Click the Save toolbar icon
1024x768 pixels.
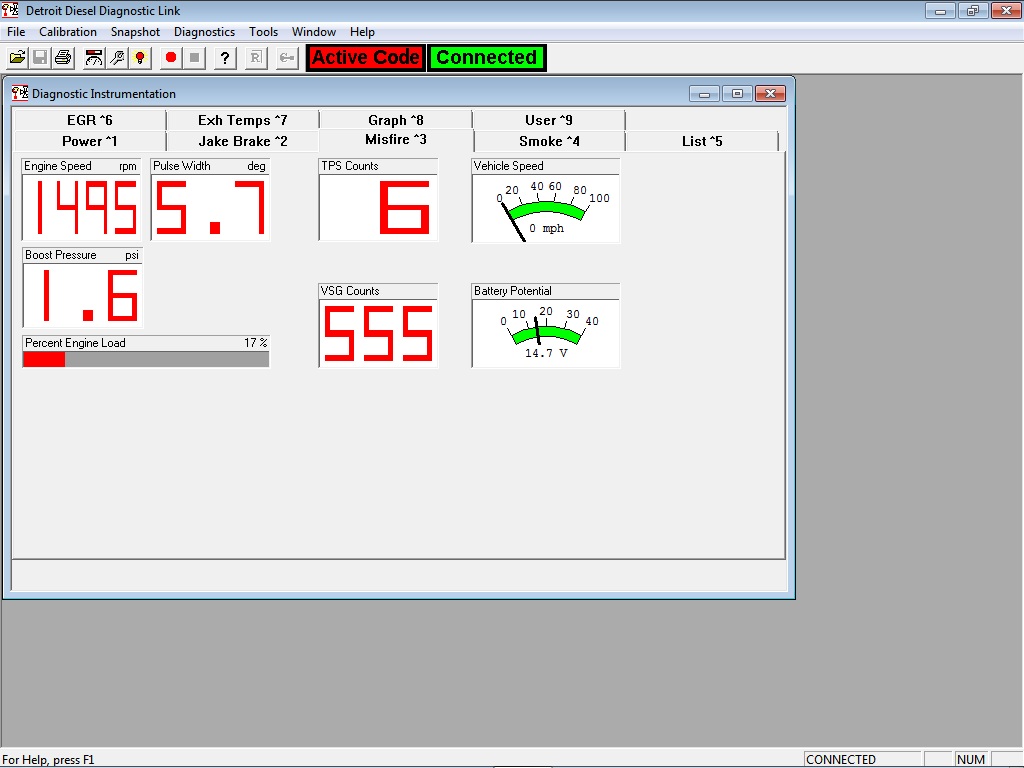pyautogui.click(x=39, y=57)
